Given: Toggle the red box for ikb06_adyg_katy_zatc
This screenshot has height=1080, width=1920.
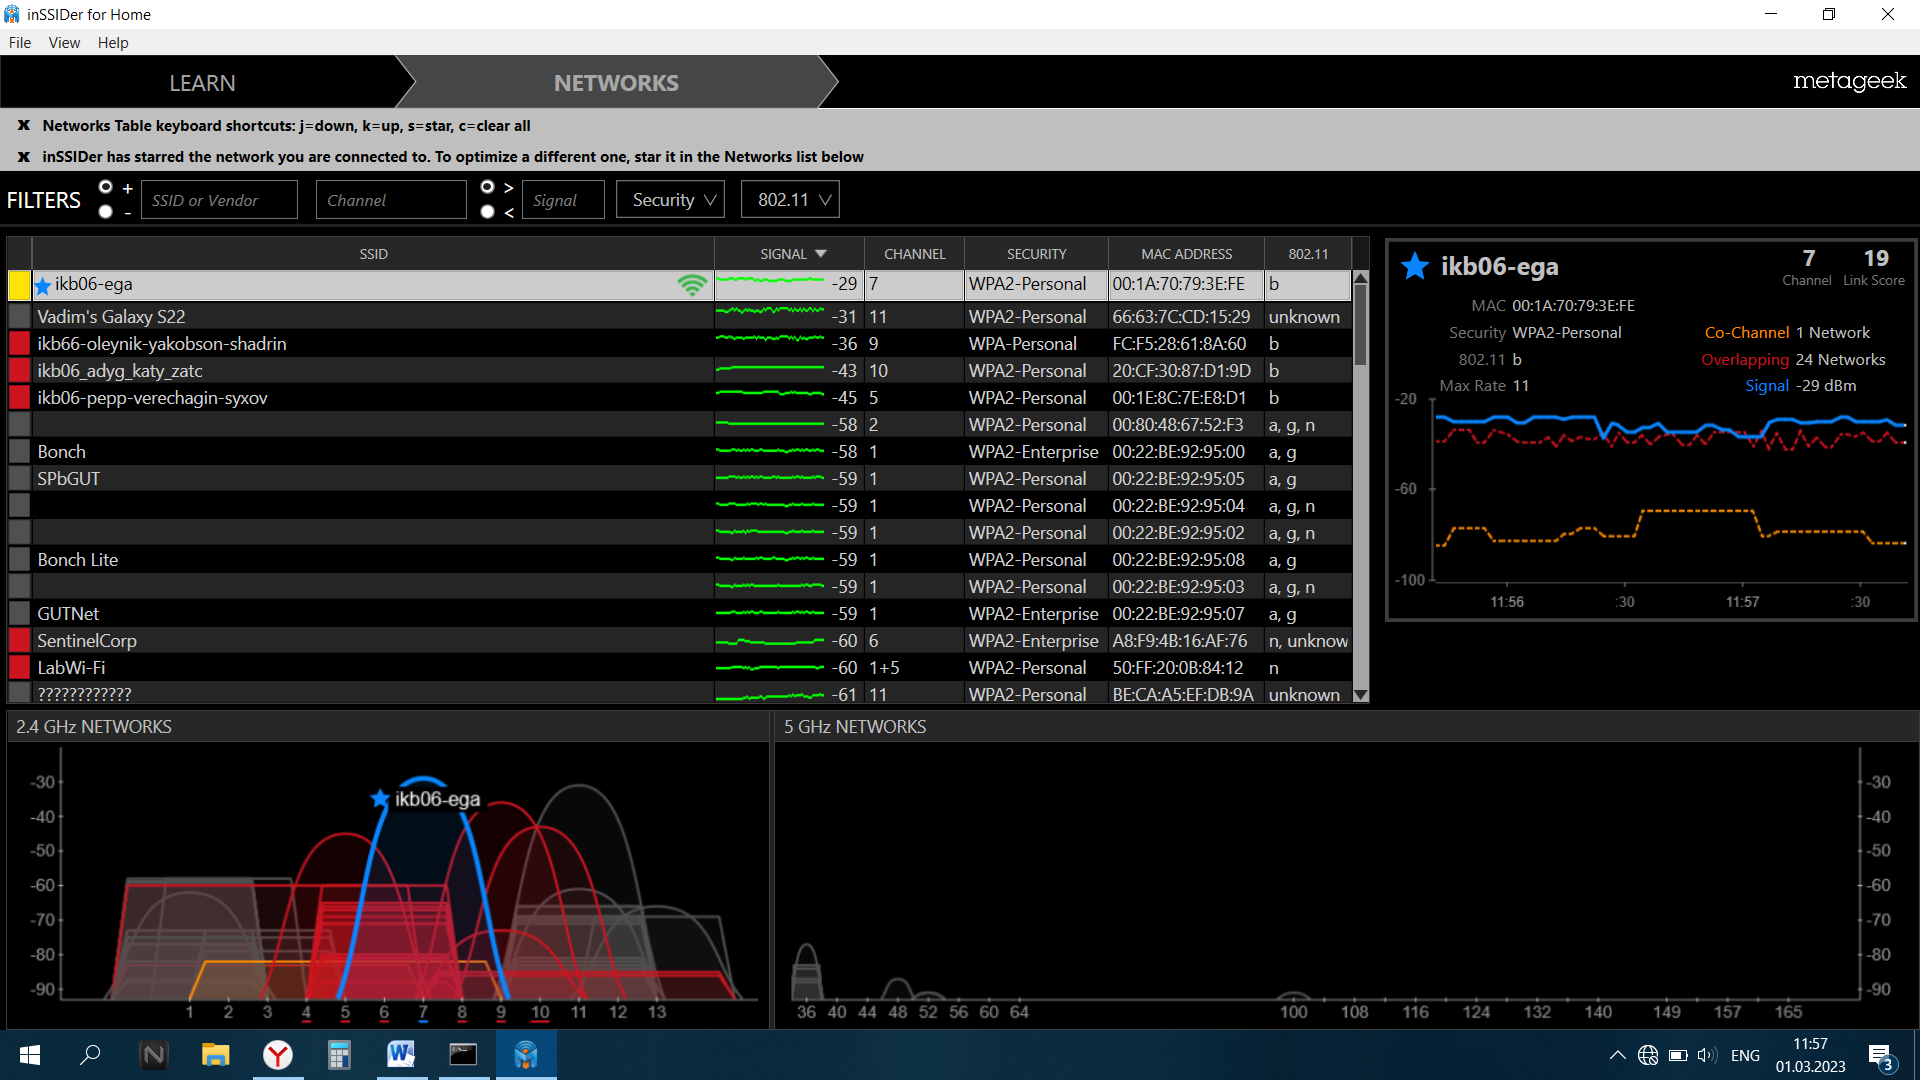Looking at the screenshot, I should (19, 371).
